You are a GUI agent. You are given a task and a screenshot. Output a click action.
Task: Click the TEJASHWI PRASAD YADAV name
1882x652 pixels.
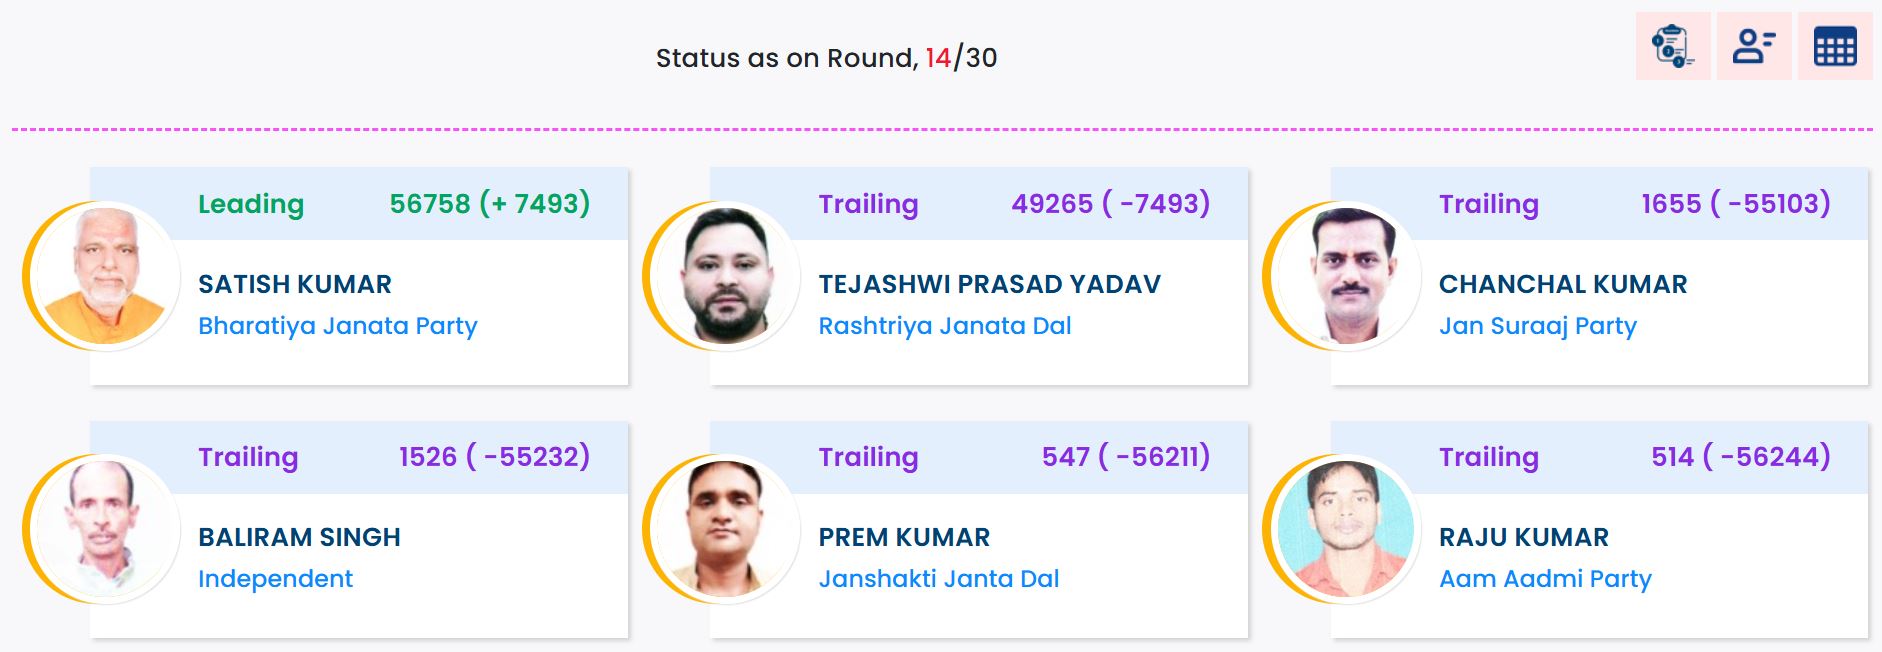[x=989, y=284]
